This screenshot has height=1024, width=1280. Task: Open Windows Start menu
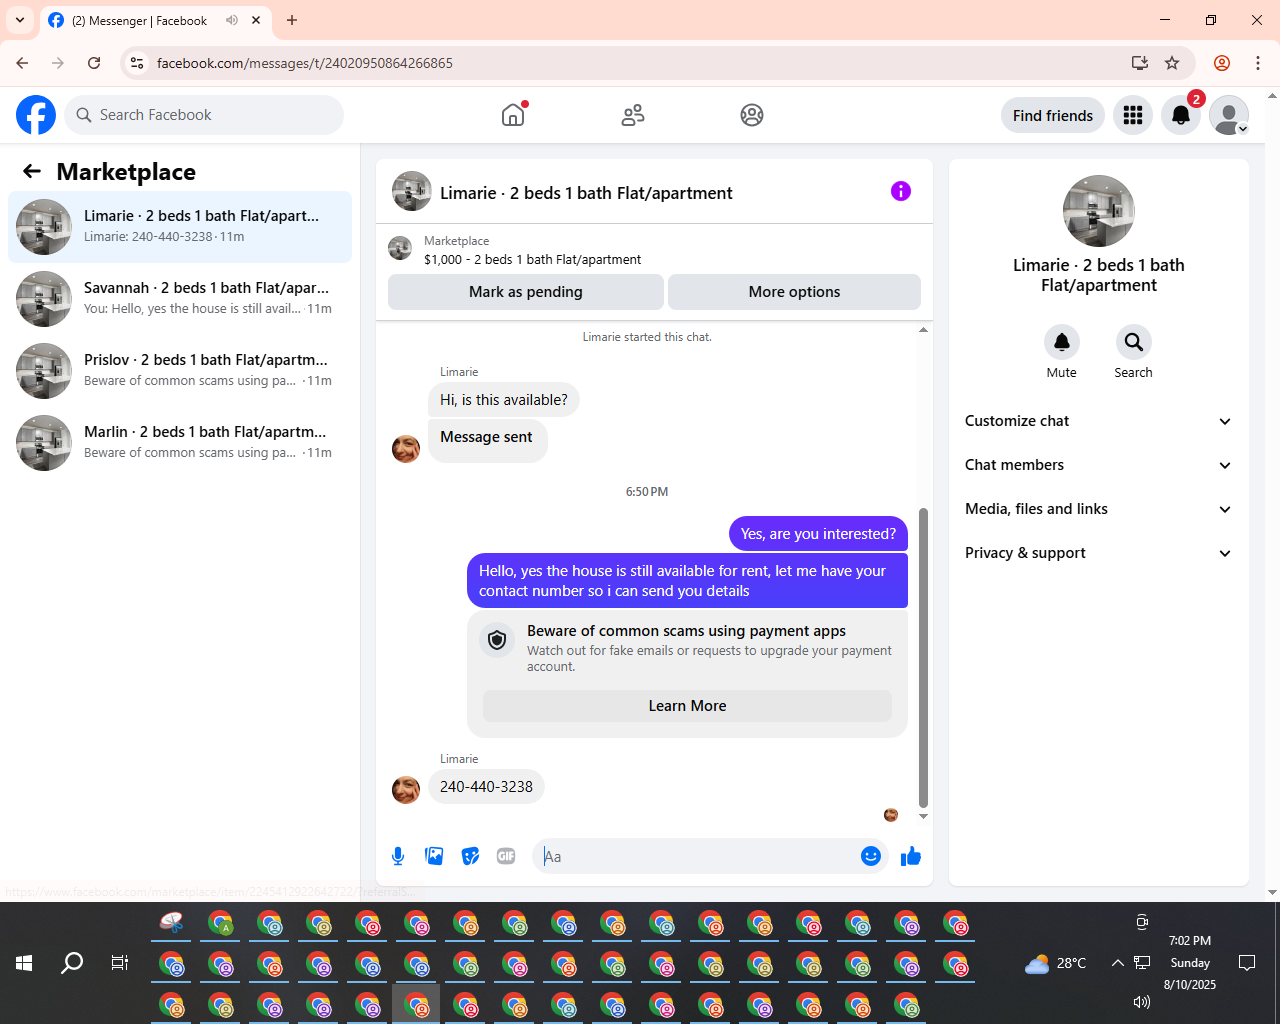coord(24,963)
